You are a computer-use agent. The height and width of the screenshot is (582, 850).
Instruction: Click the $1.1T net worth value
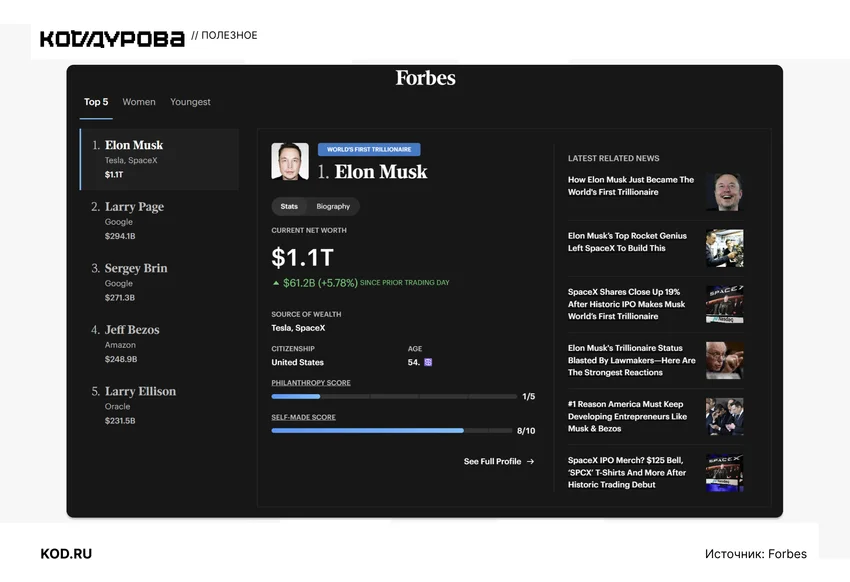click(302, 258)
